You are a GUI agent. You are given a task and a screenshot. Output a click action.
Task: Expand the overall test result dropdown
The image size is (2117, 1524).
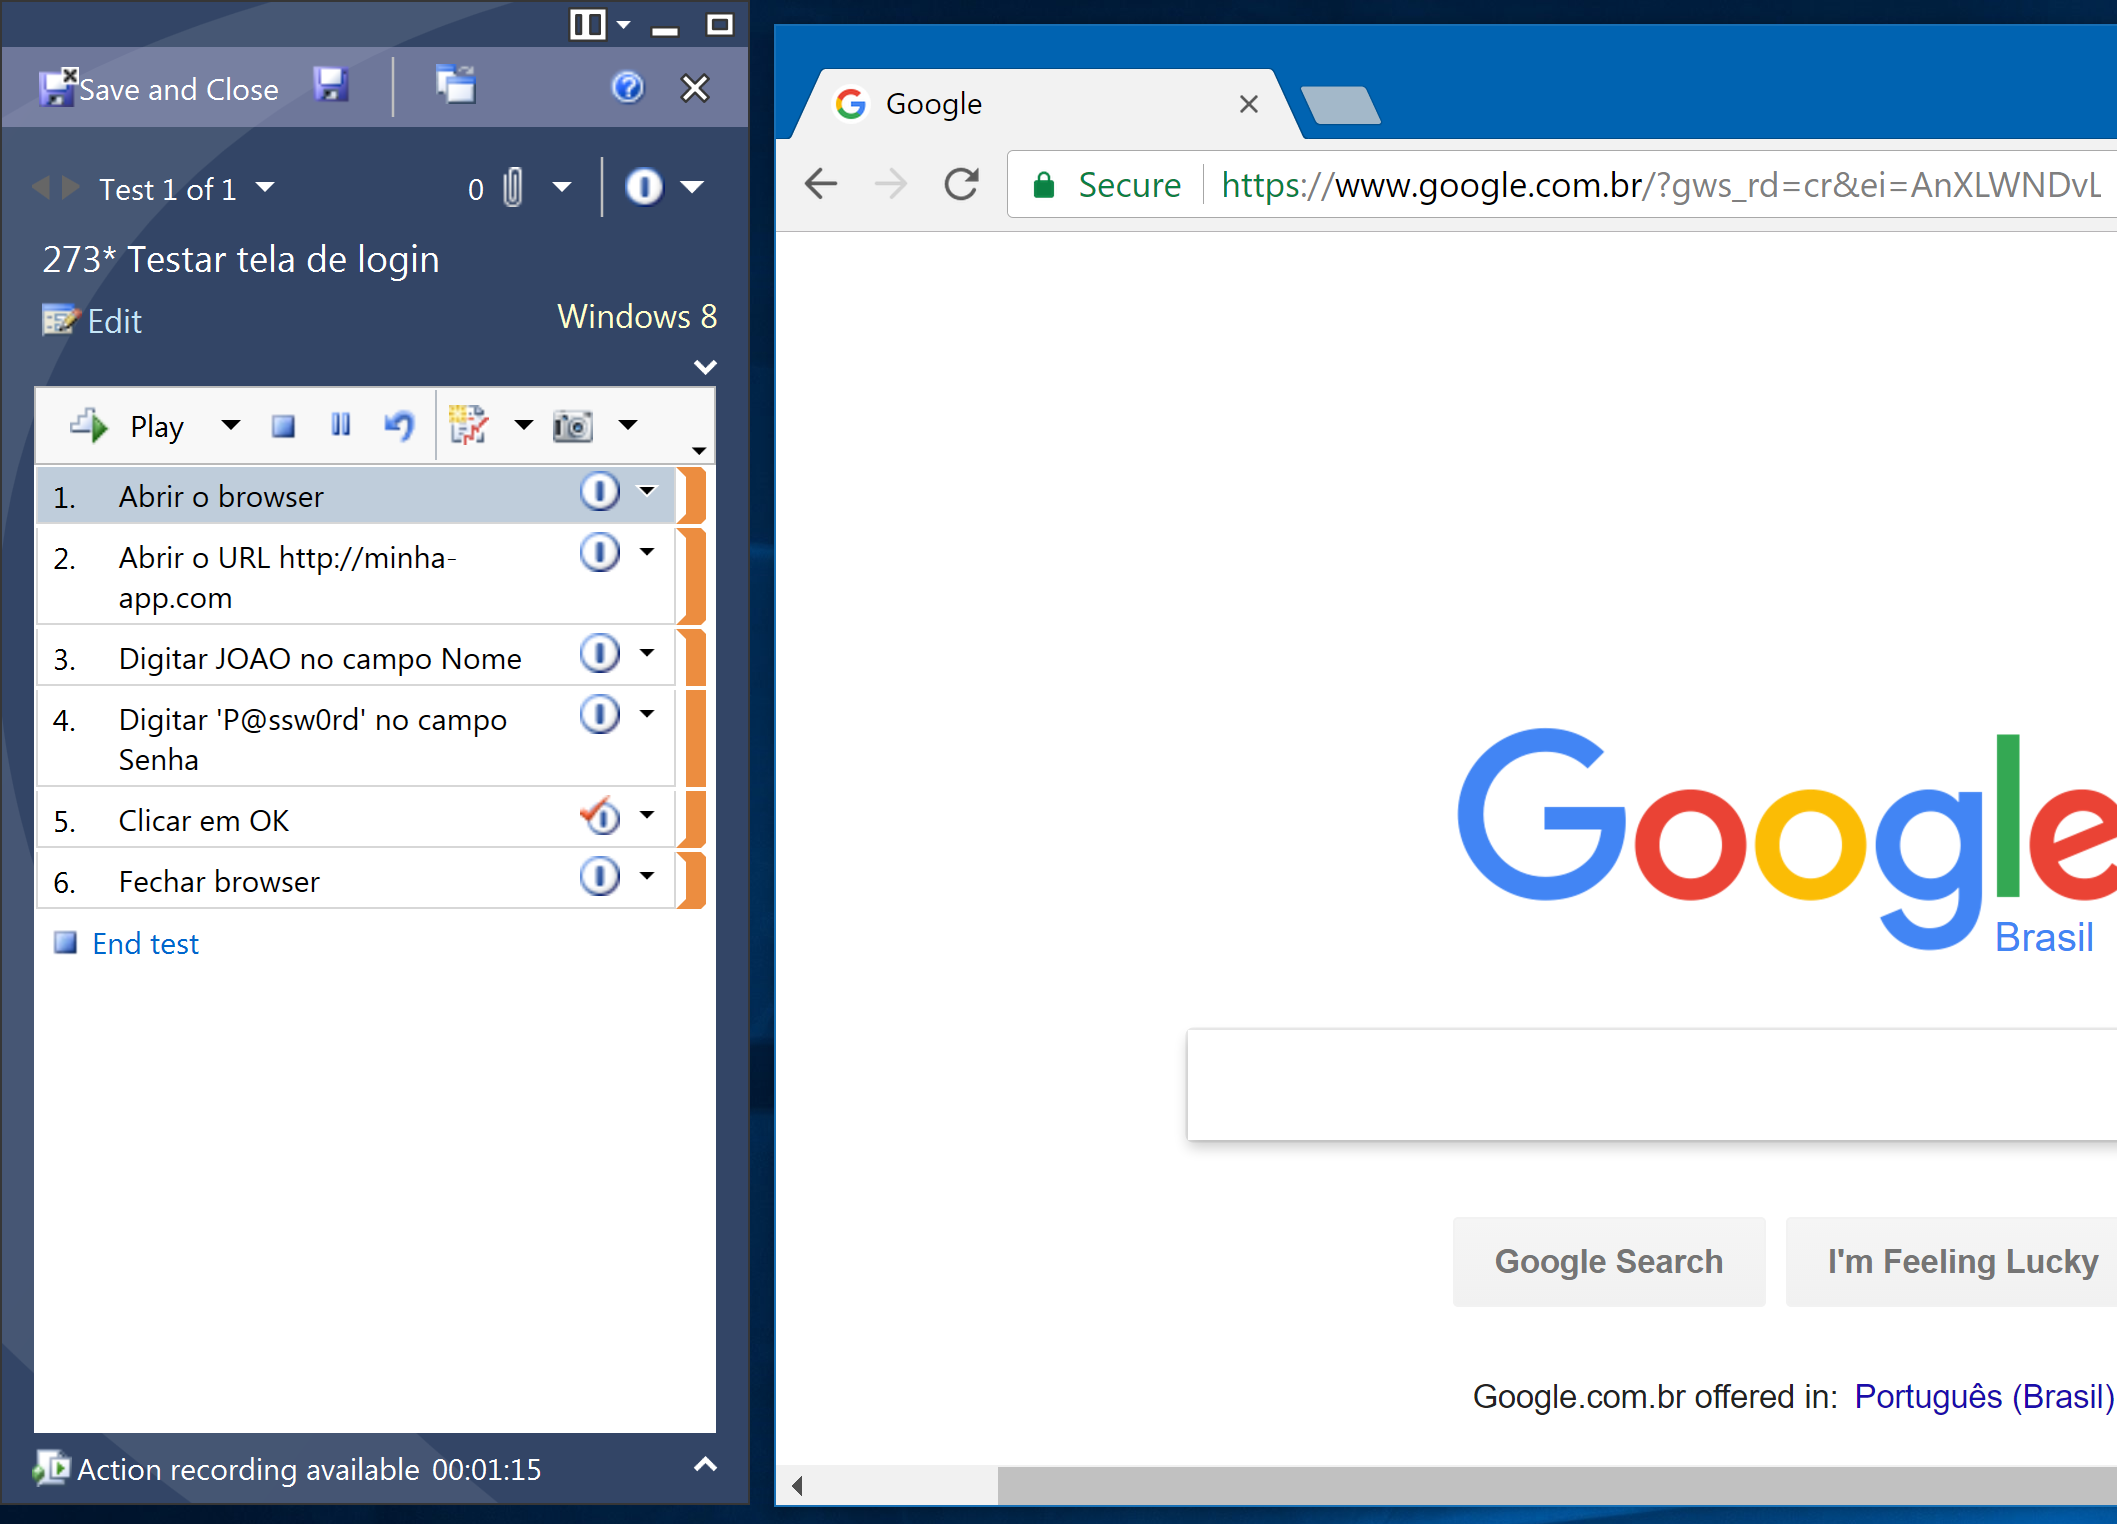(692, 187)
